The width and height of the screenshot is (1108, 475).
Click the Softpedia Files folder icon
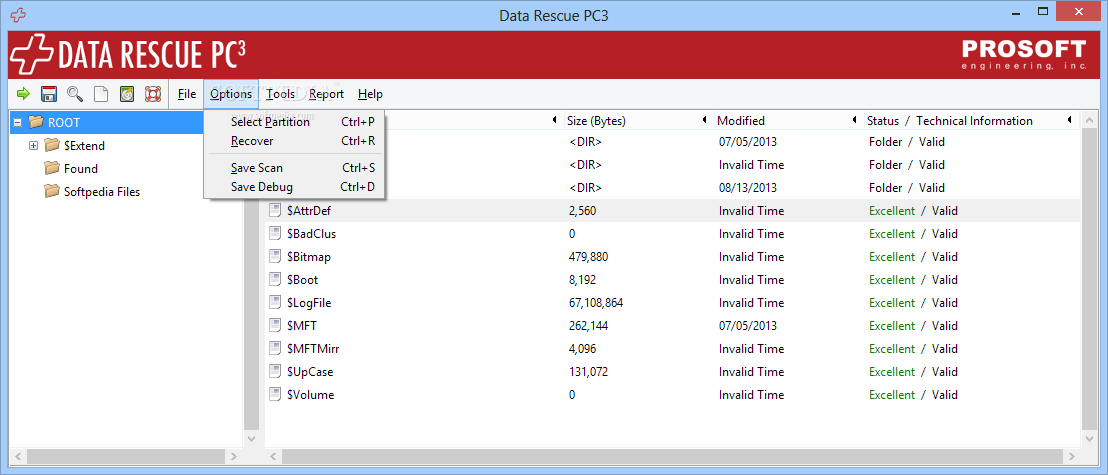pyautogui.click(x=52, y=192)
